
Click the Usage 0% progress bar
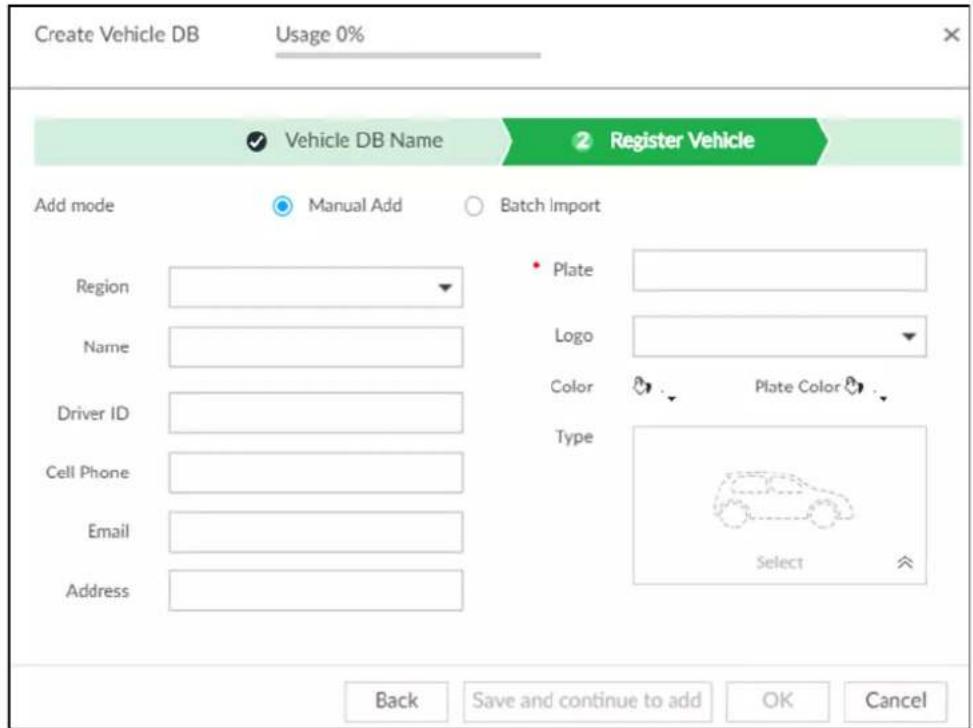pyautogui.click(x=408, y=55)
